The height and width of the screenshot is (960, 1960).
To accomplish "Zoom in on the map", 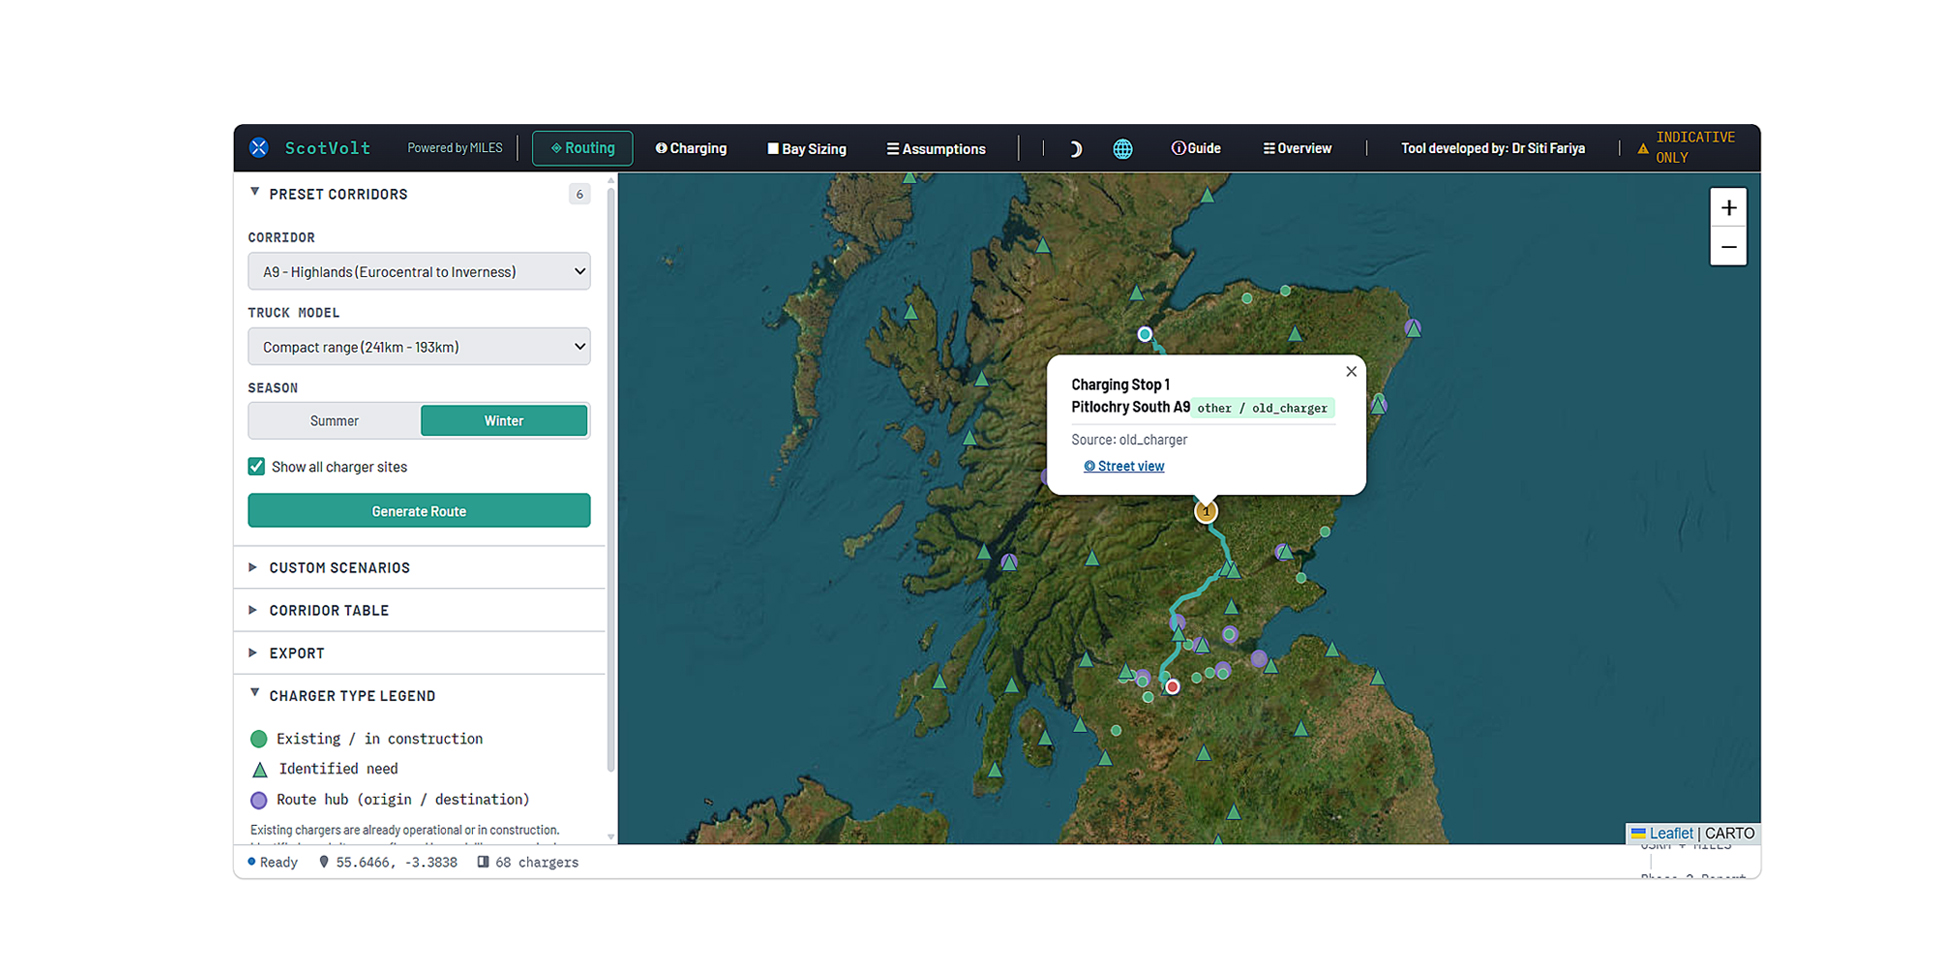I will coord(1728,208).
